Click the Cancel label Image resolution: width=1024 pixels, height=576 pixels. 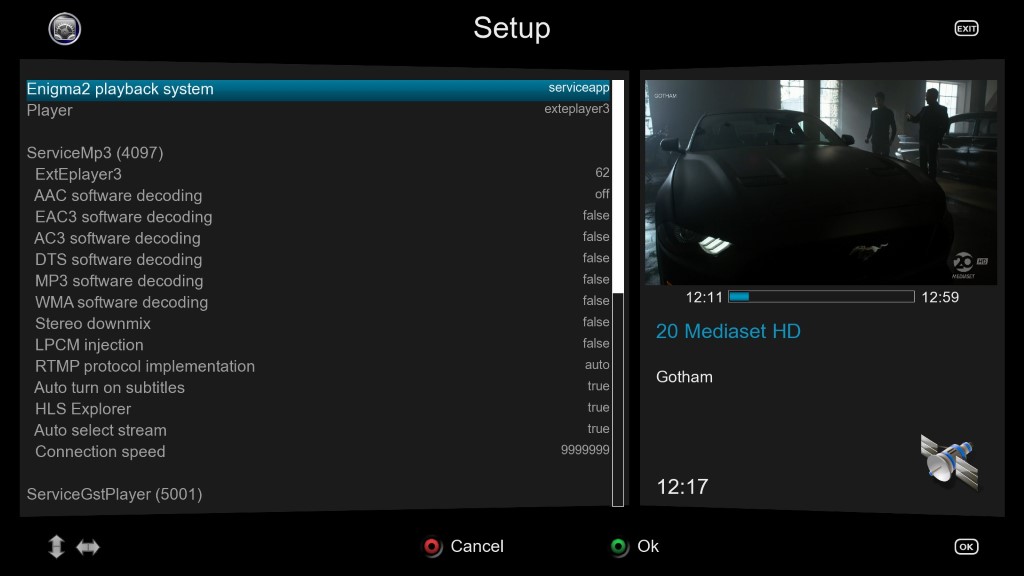click(477, 546)
